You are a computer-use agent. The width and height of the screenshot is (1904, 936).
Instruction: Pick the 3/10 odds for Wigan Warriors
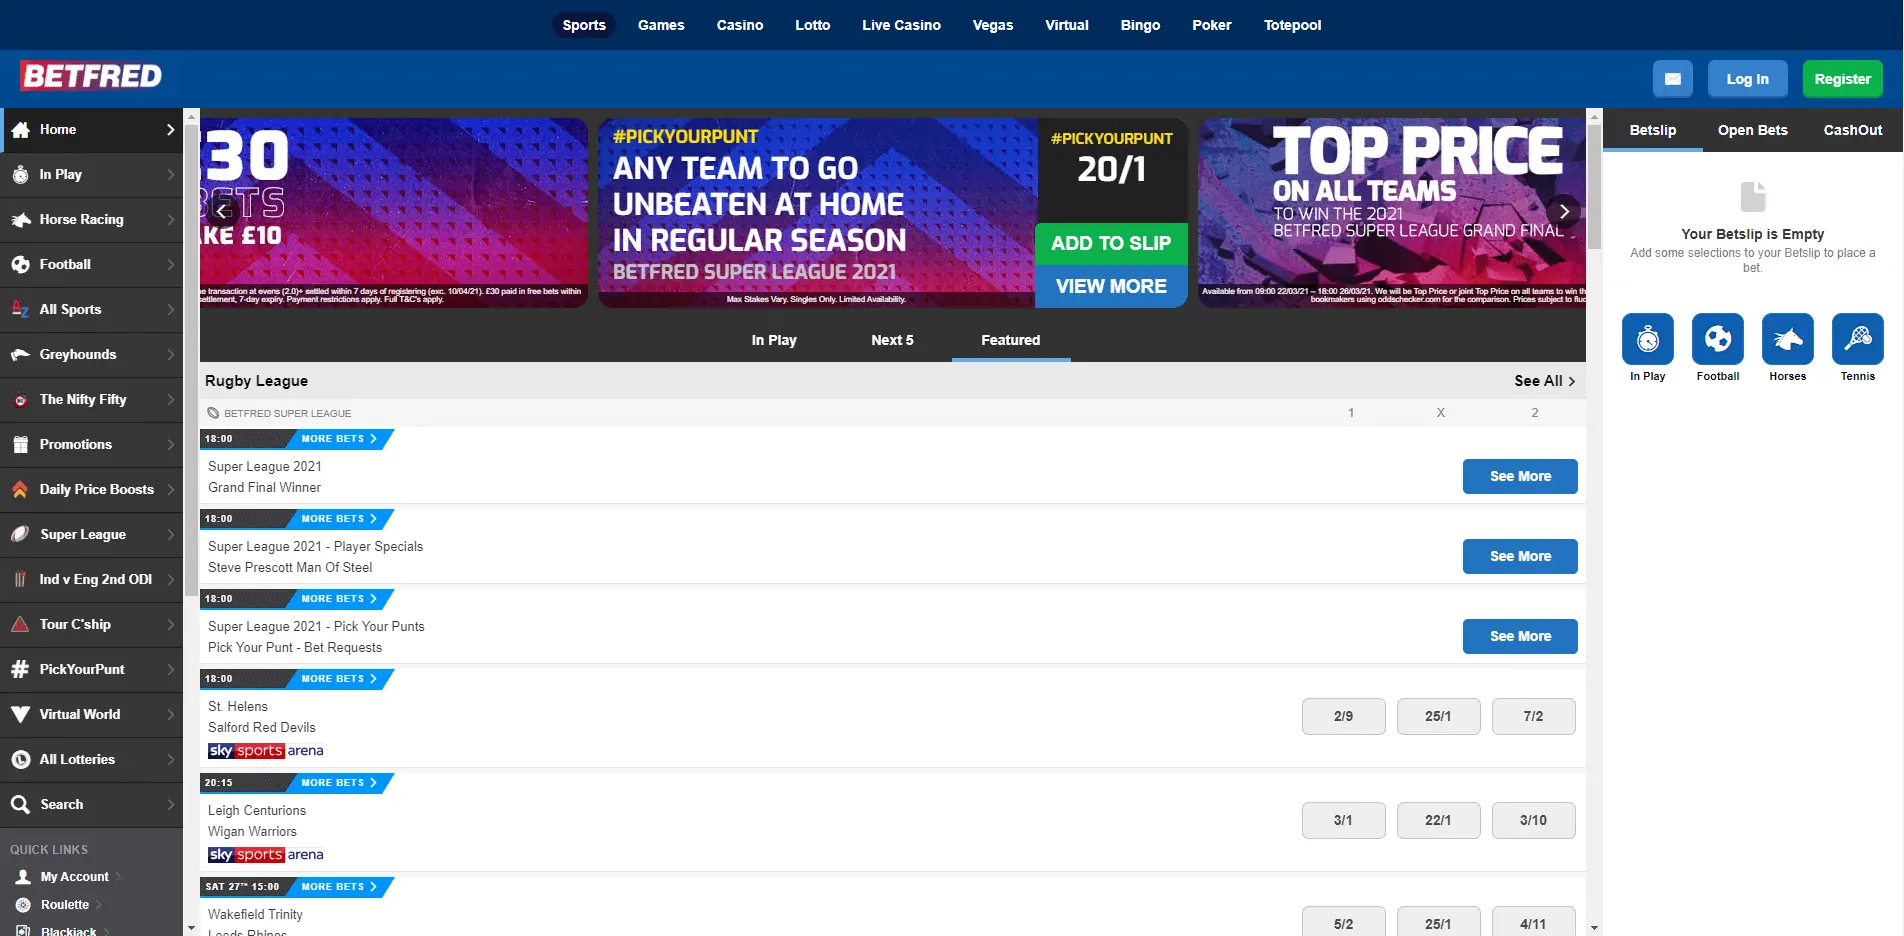point(1533,820)
